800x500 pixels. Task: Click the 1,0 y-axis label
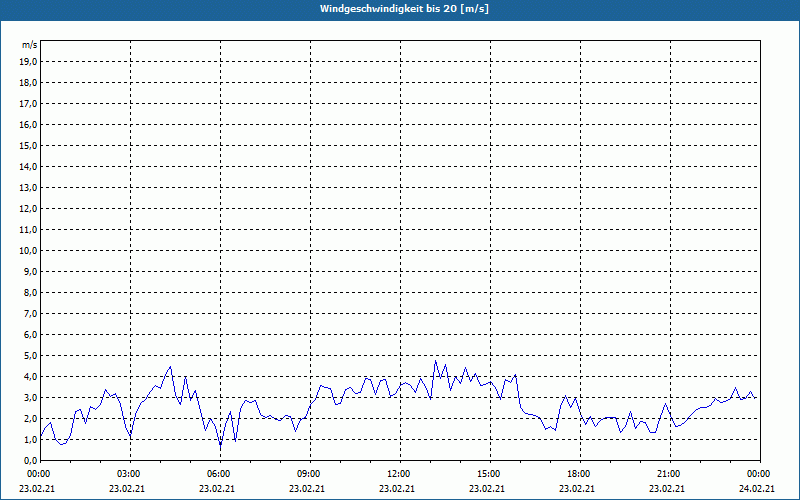pyautogui.click(x=30, y=439)
